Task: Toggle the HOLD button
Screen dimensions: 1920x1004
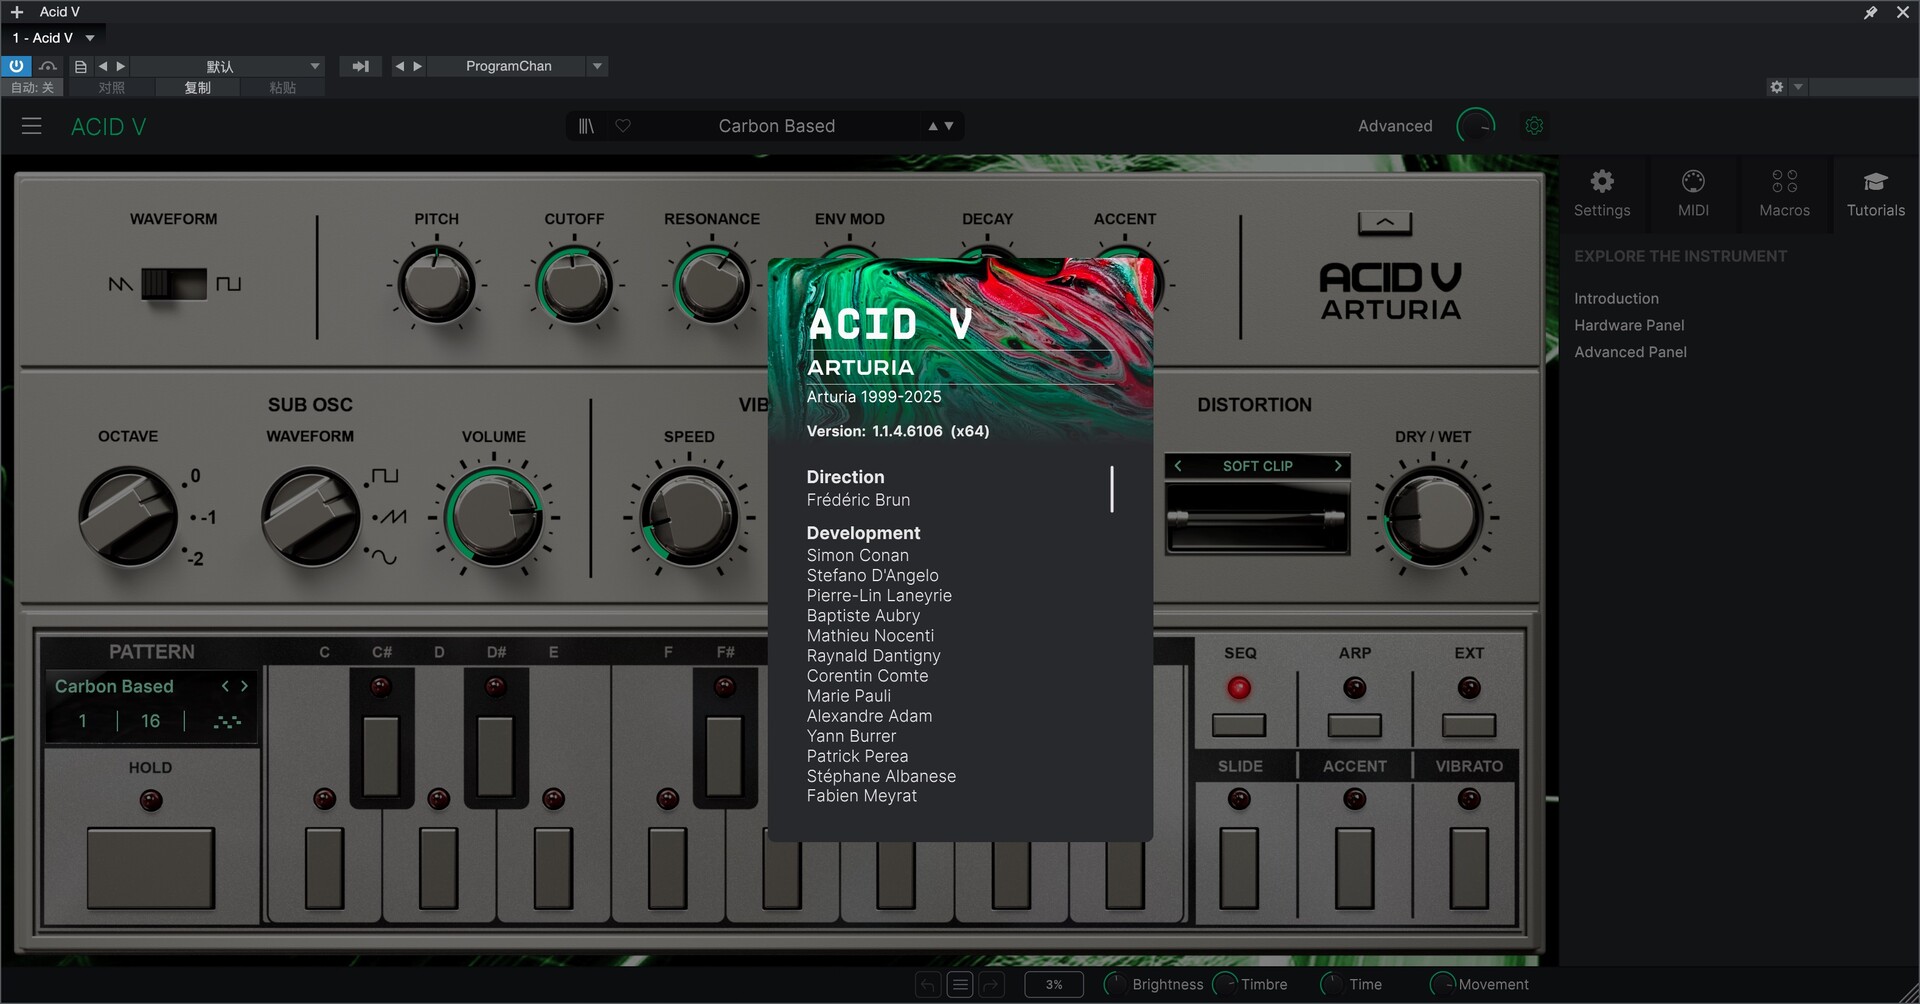Action: [150, 868]
